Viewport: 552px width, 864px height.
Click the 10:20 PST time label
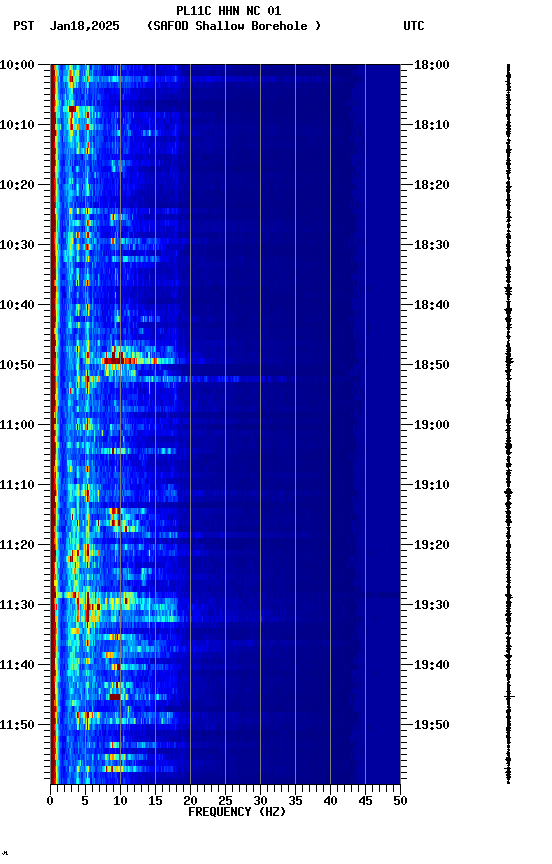pos(17,185)
